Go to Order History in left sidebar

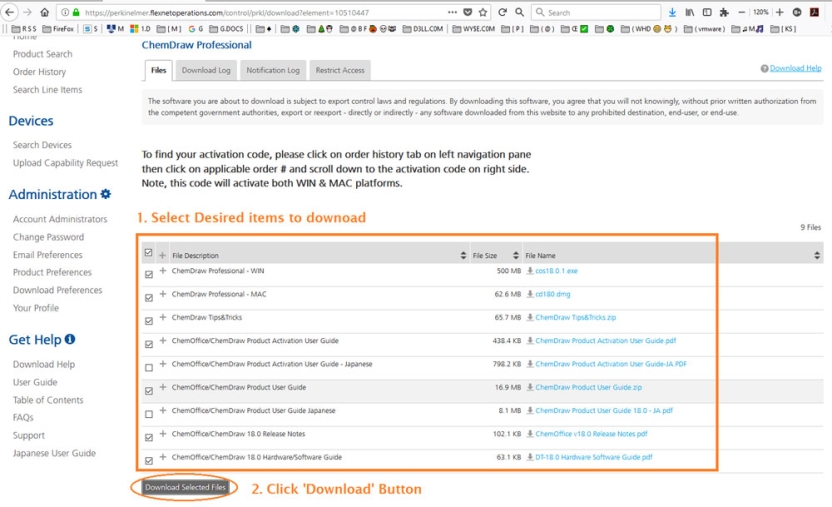point(39,72)
